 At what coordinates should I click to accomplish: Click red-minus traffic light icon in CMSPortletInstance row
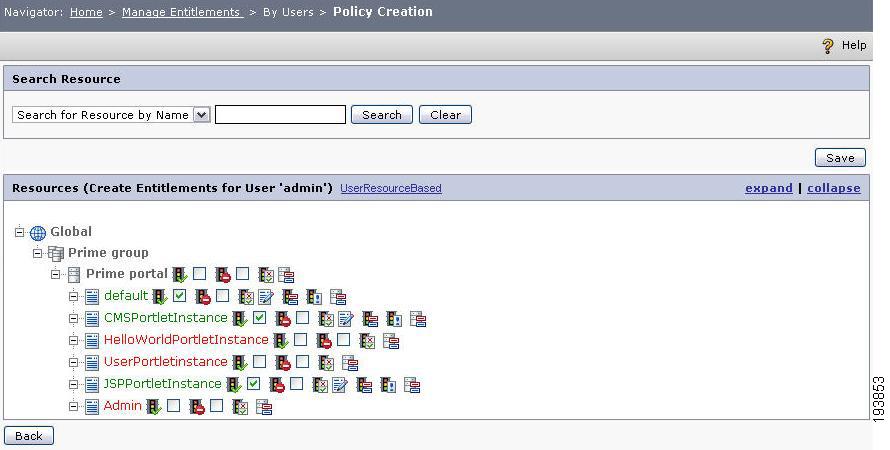283,319
